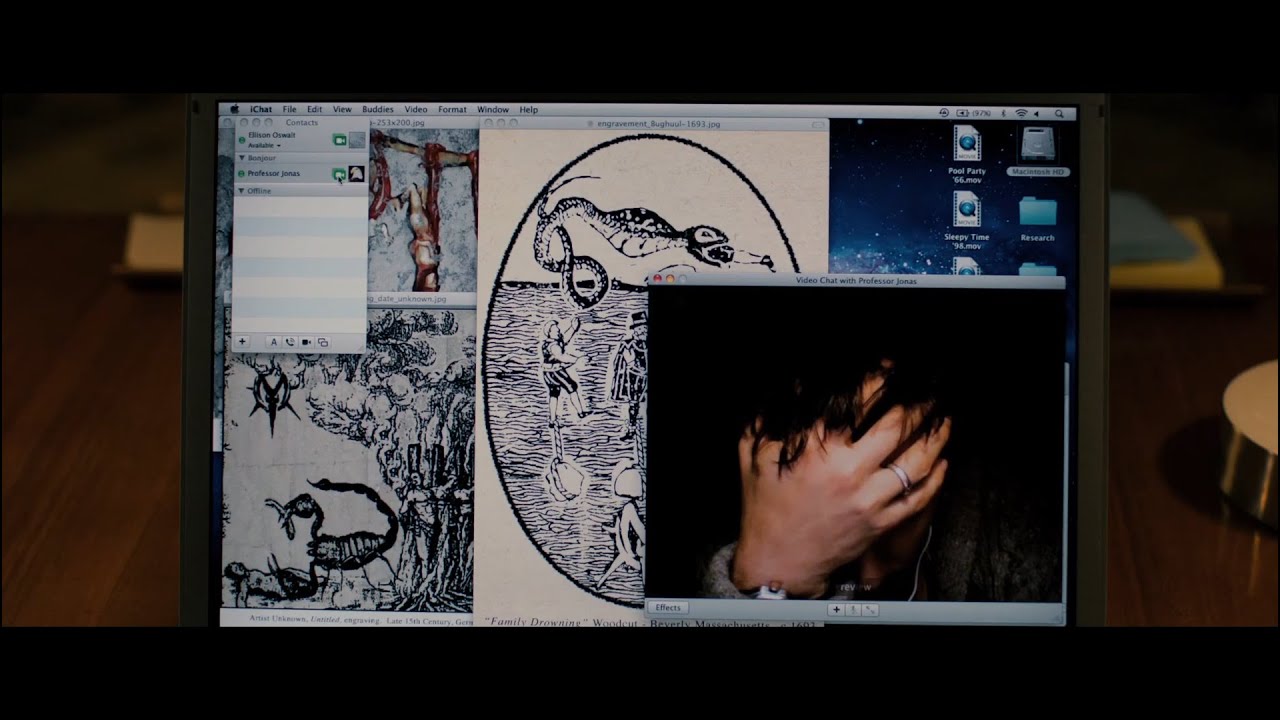The image size is (1280, 720).
Task: Click the volume icon in the menu bar
Action: [x=1037, y=113]
